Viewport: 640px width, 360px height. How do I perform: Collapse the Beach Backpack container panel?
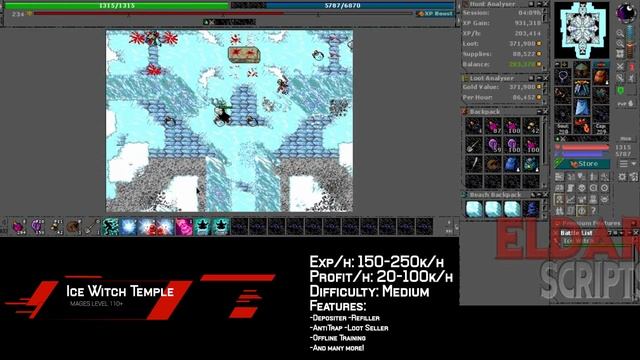(x=539, y=195)
